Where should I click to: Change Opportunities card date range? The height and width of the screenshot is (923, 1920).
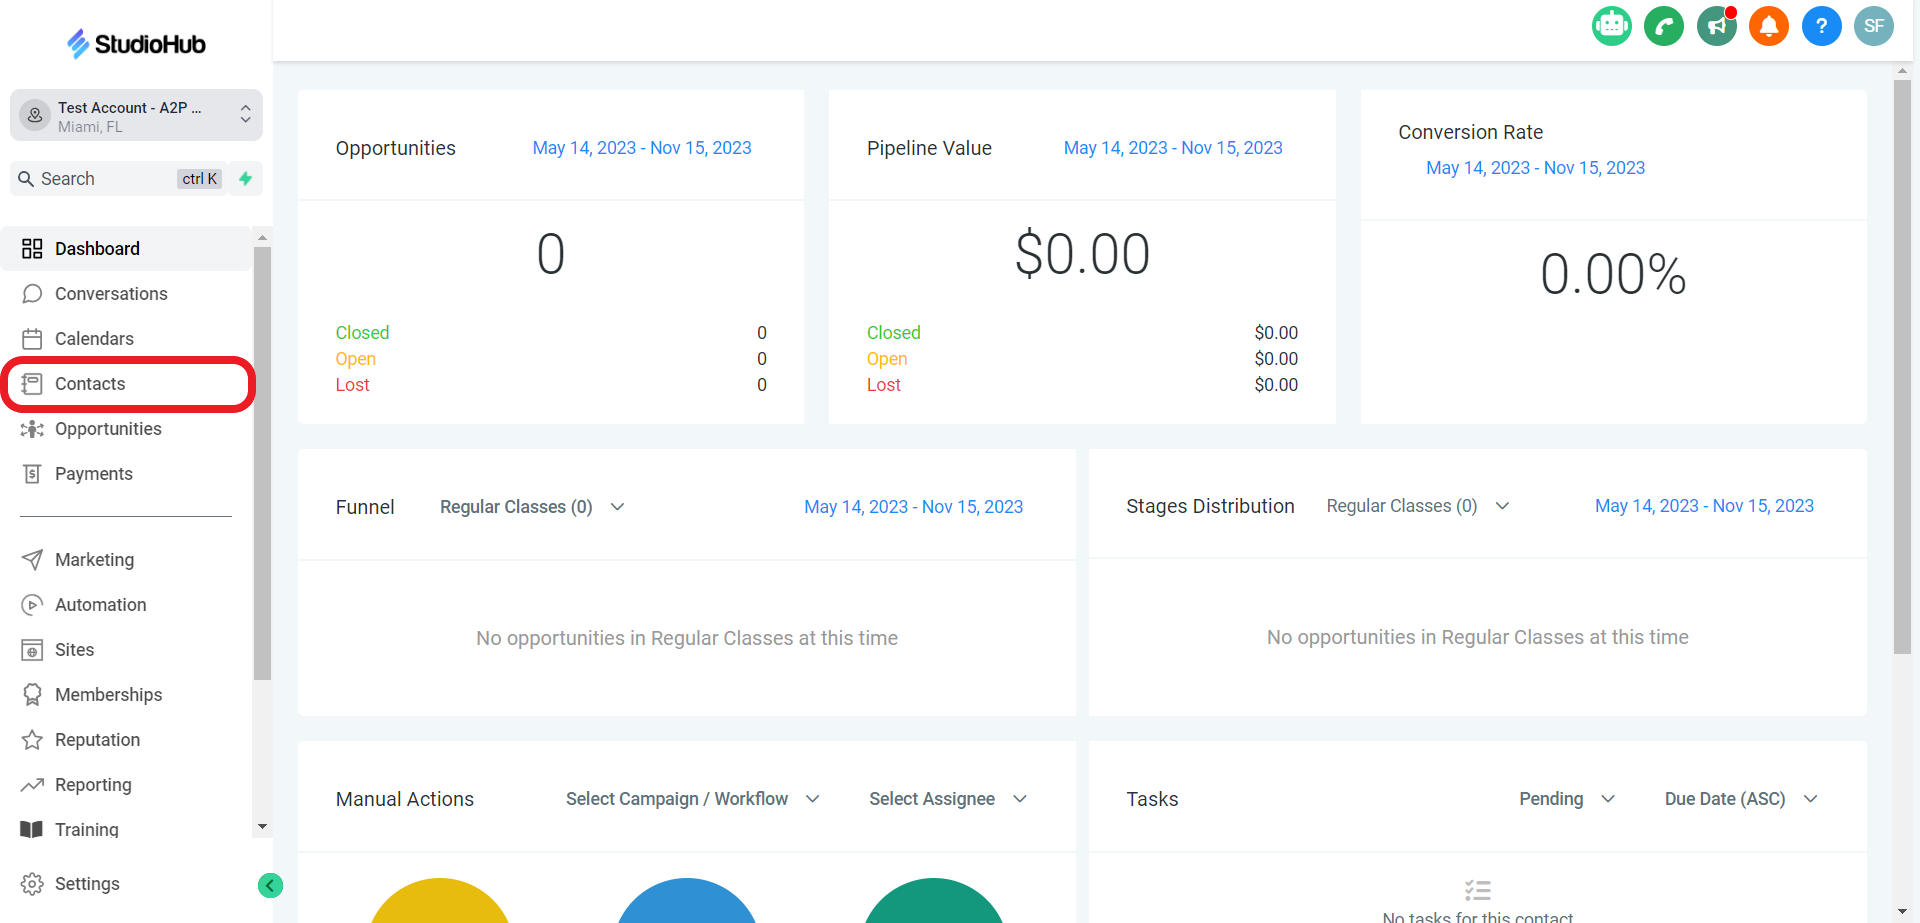642,148
